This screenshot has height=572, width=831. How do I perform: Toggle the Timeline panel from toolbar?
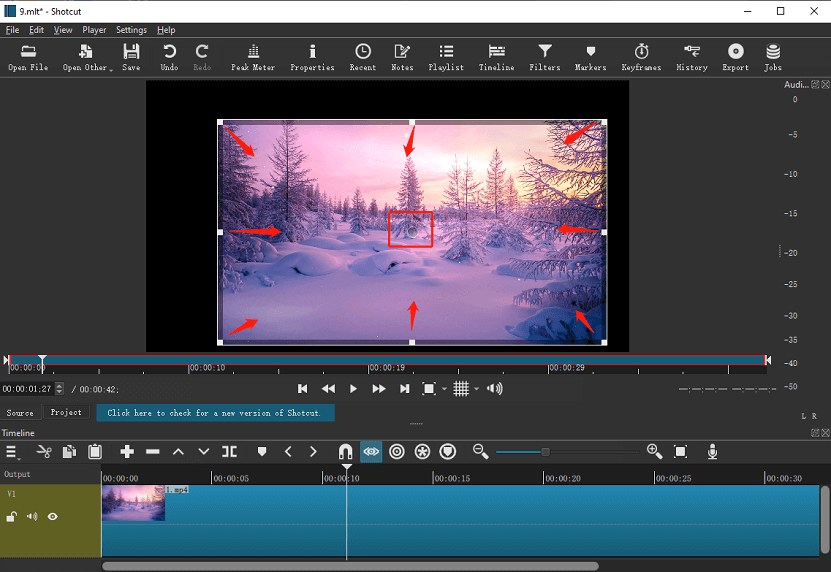coord(496,57)
